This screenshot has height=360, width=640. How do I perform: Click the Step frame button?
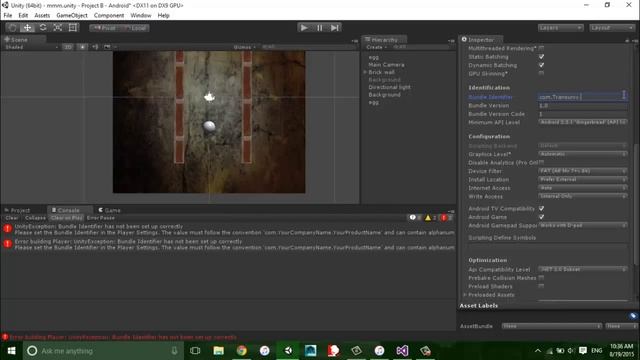coord(335,28)
